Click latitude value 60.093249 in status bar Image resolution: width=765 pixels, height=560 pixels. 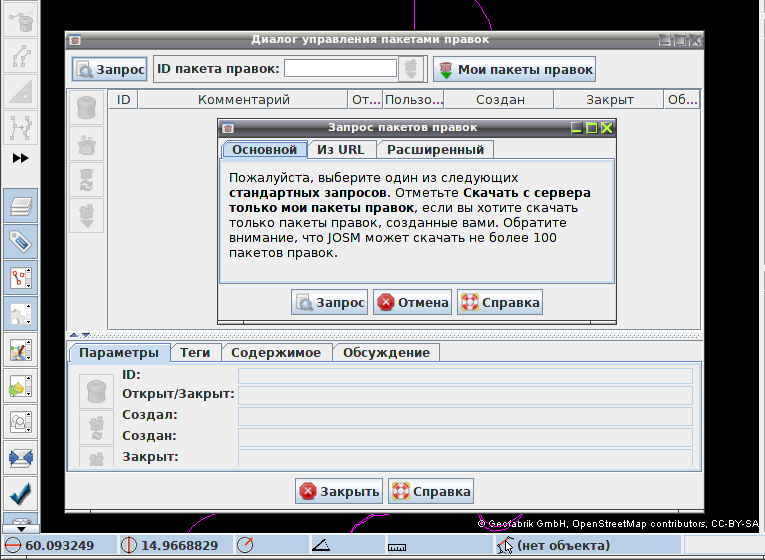59,545
